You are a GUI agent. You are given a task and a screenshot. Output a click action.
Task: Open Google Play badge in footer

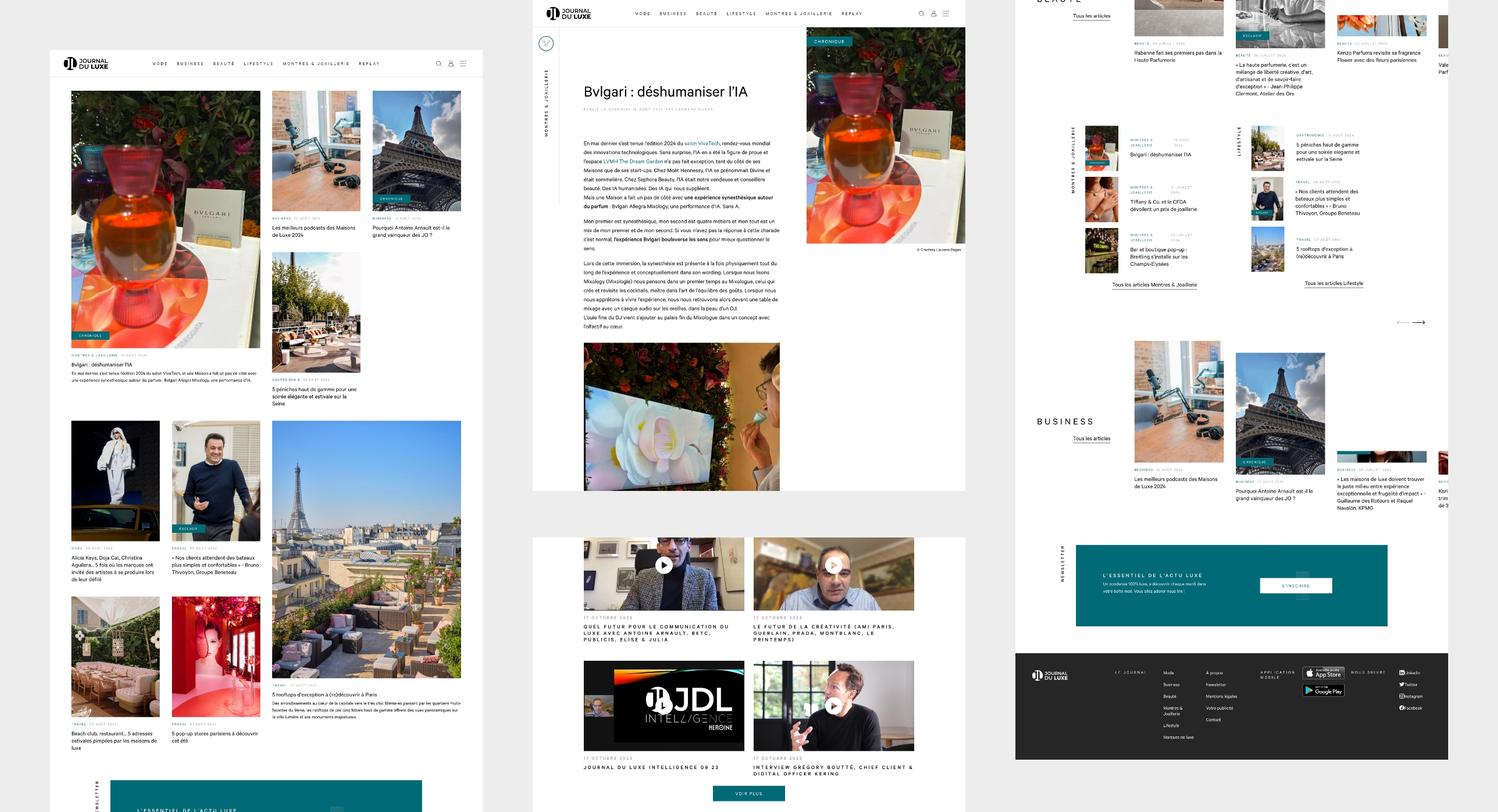pos(1323,690)
